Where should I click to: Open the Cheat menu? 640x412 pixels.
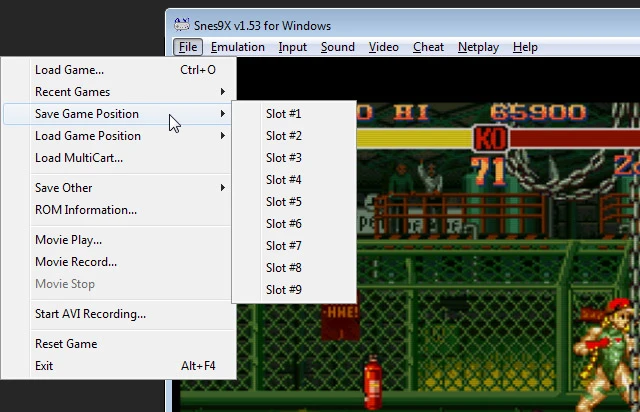click(x=428, y=47)
